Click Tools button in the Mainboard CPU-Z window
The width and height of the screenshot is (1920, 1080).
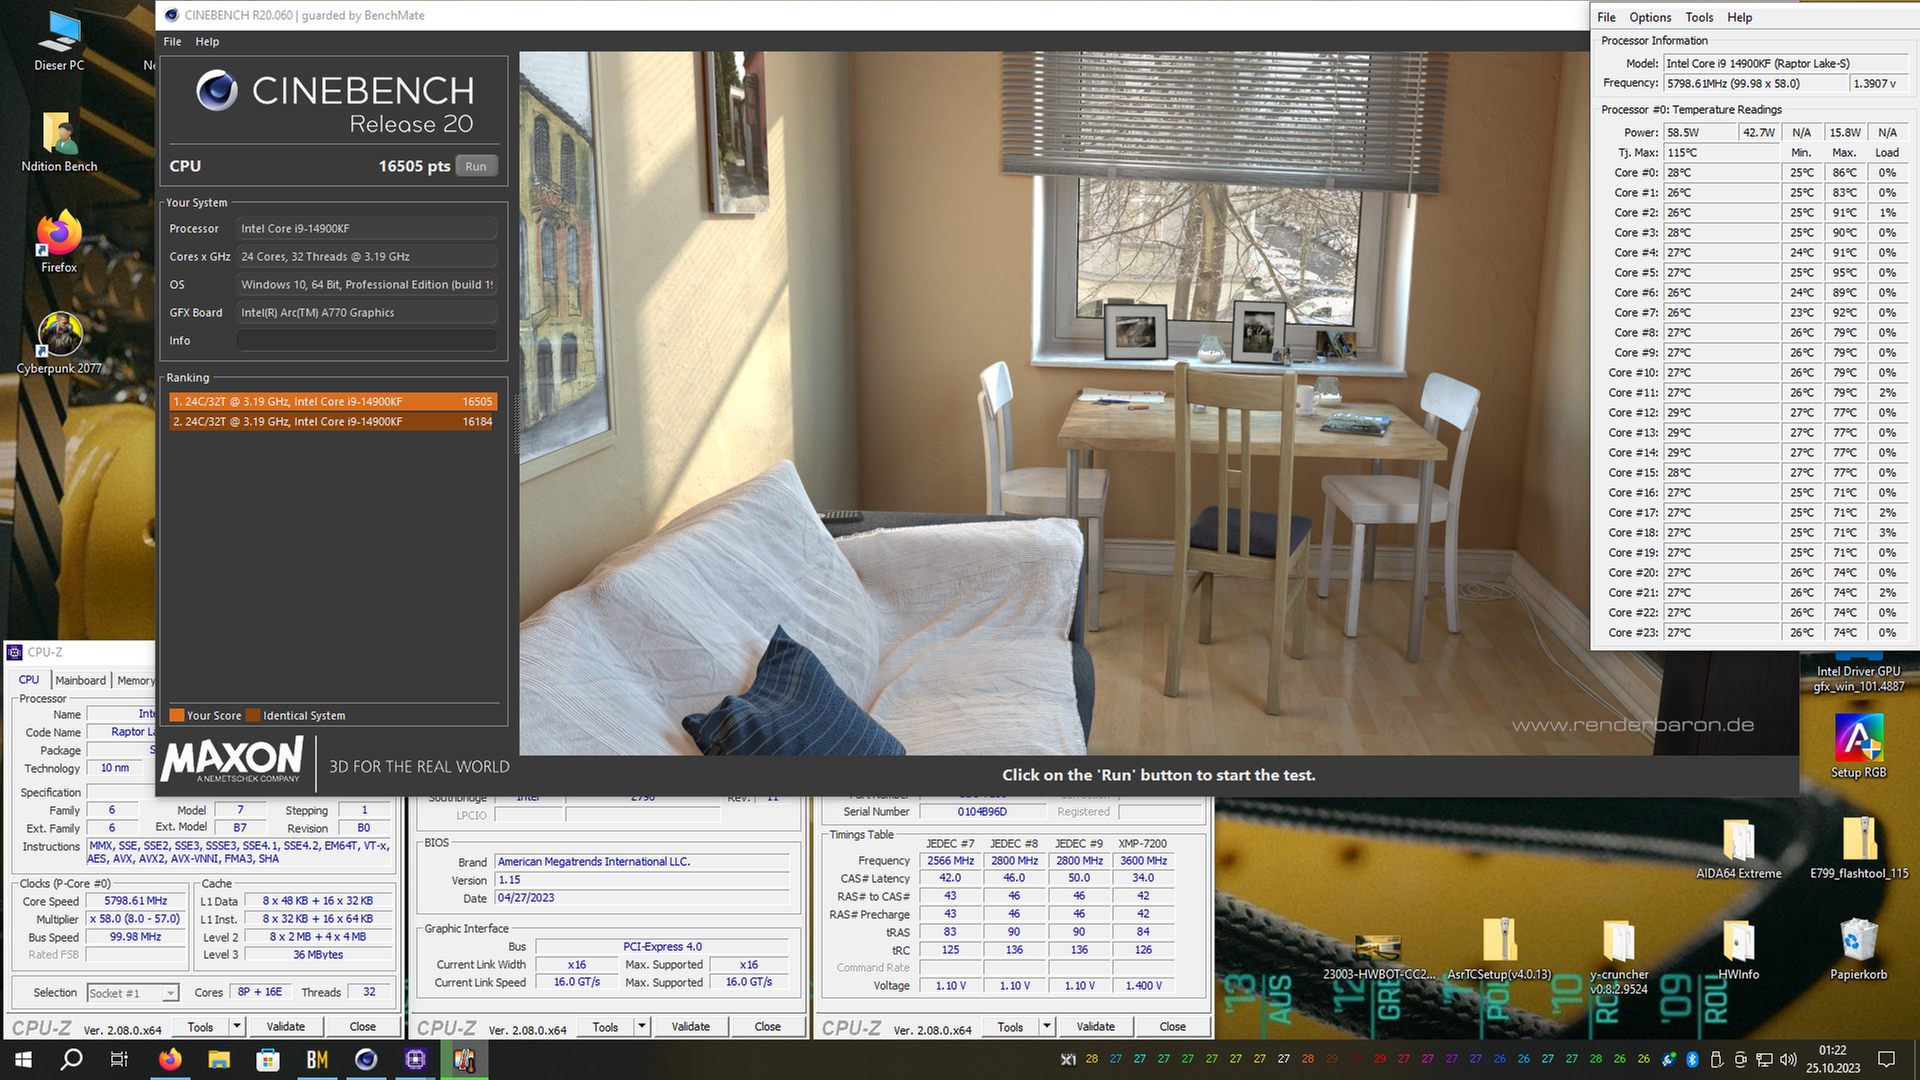(606, 1026)
